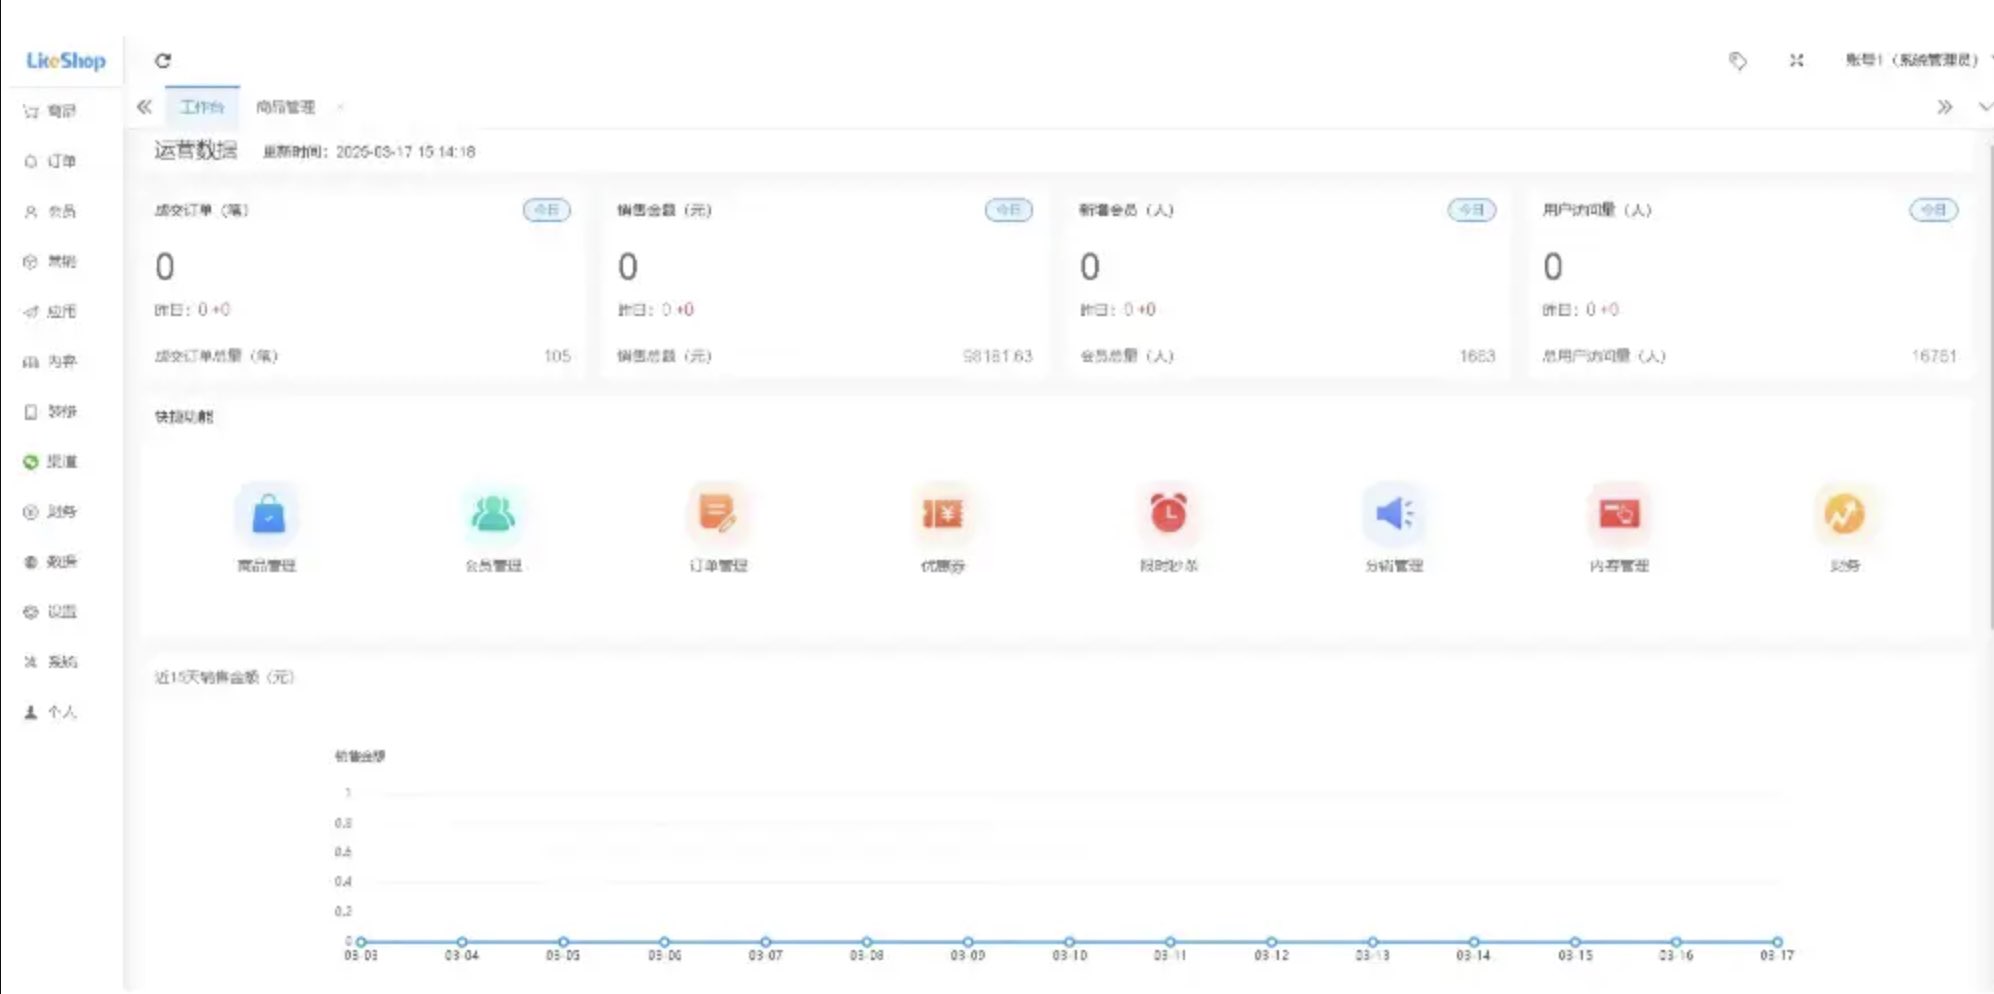The image size is (1994, 994).
Task: Open the alarm clock flash-sale shortcut
Action: tap(1168, 514)
